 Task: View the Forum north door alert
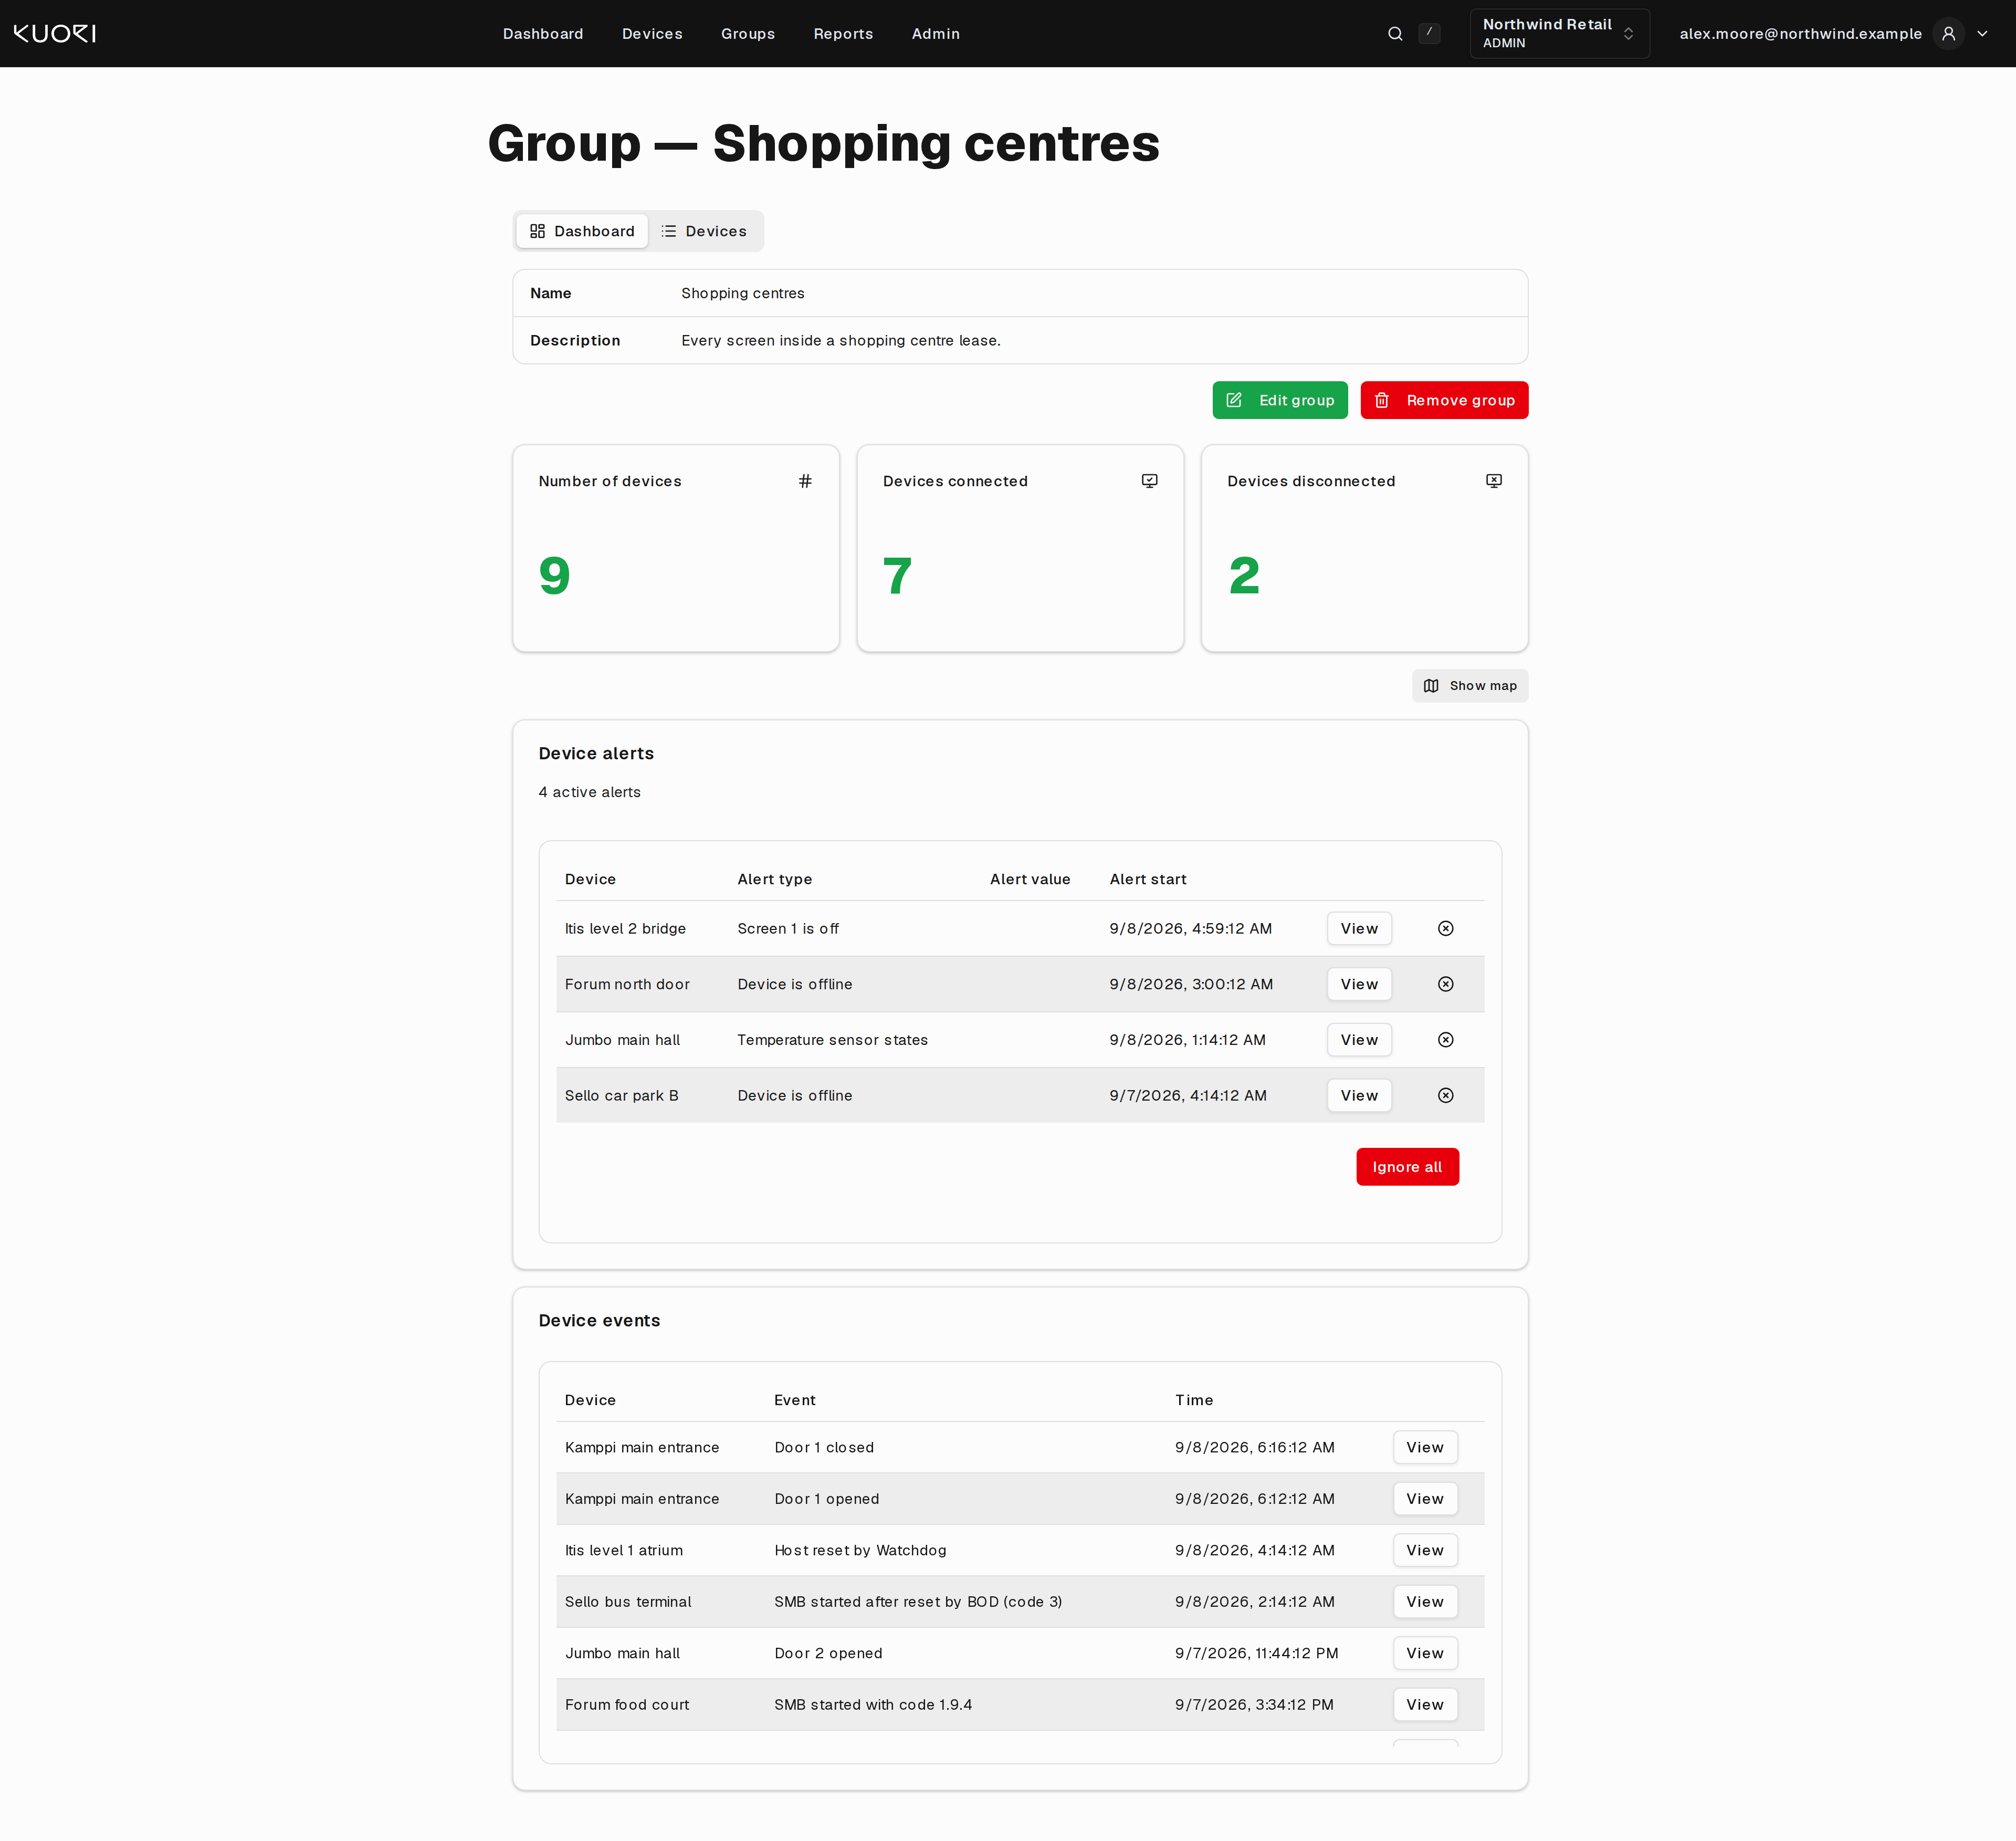tap(1359, 984)
